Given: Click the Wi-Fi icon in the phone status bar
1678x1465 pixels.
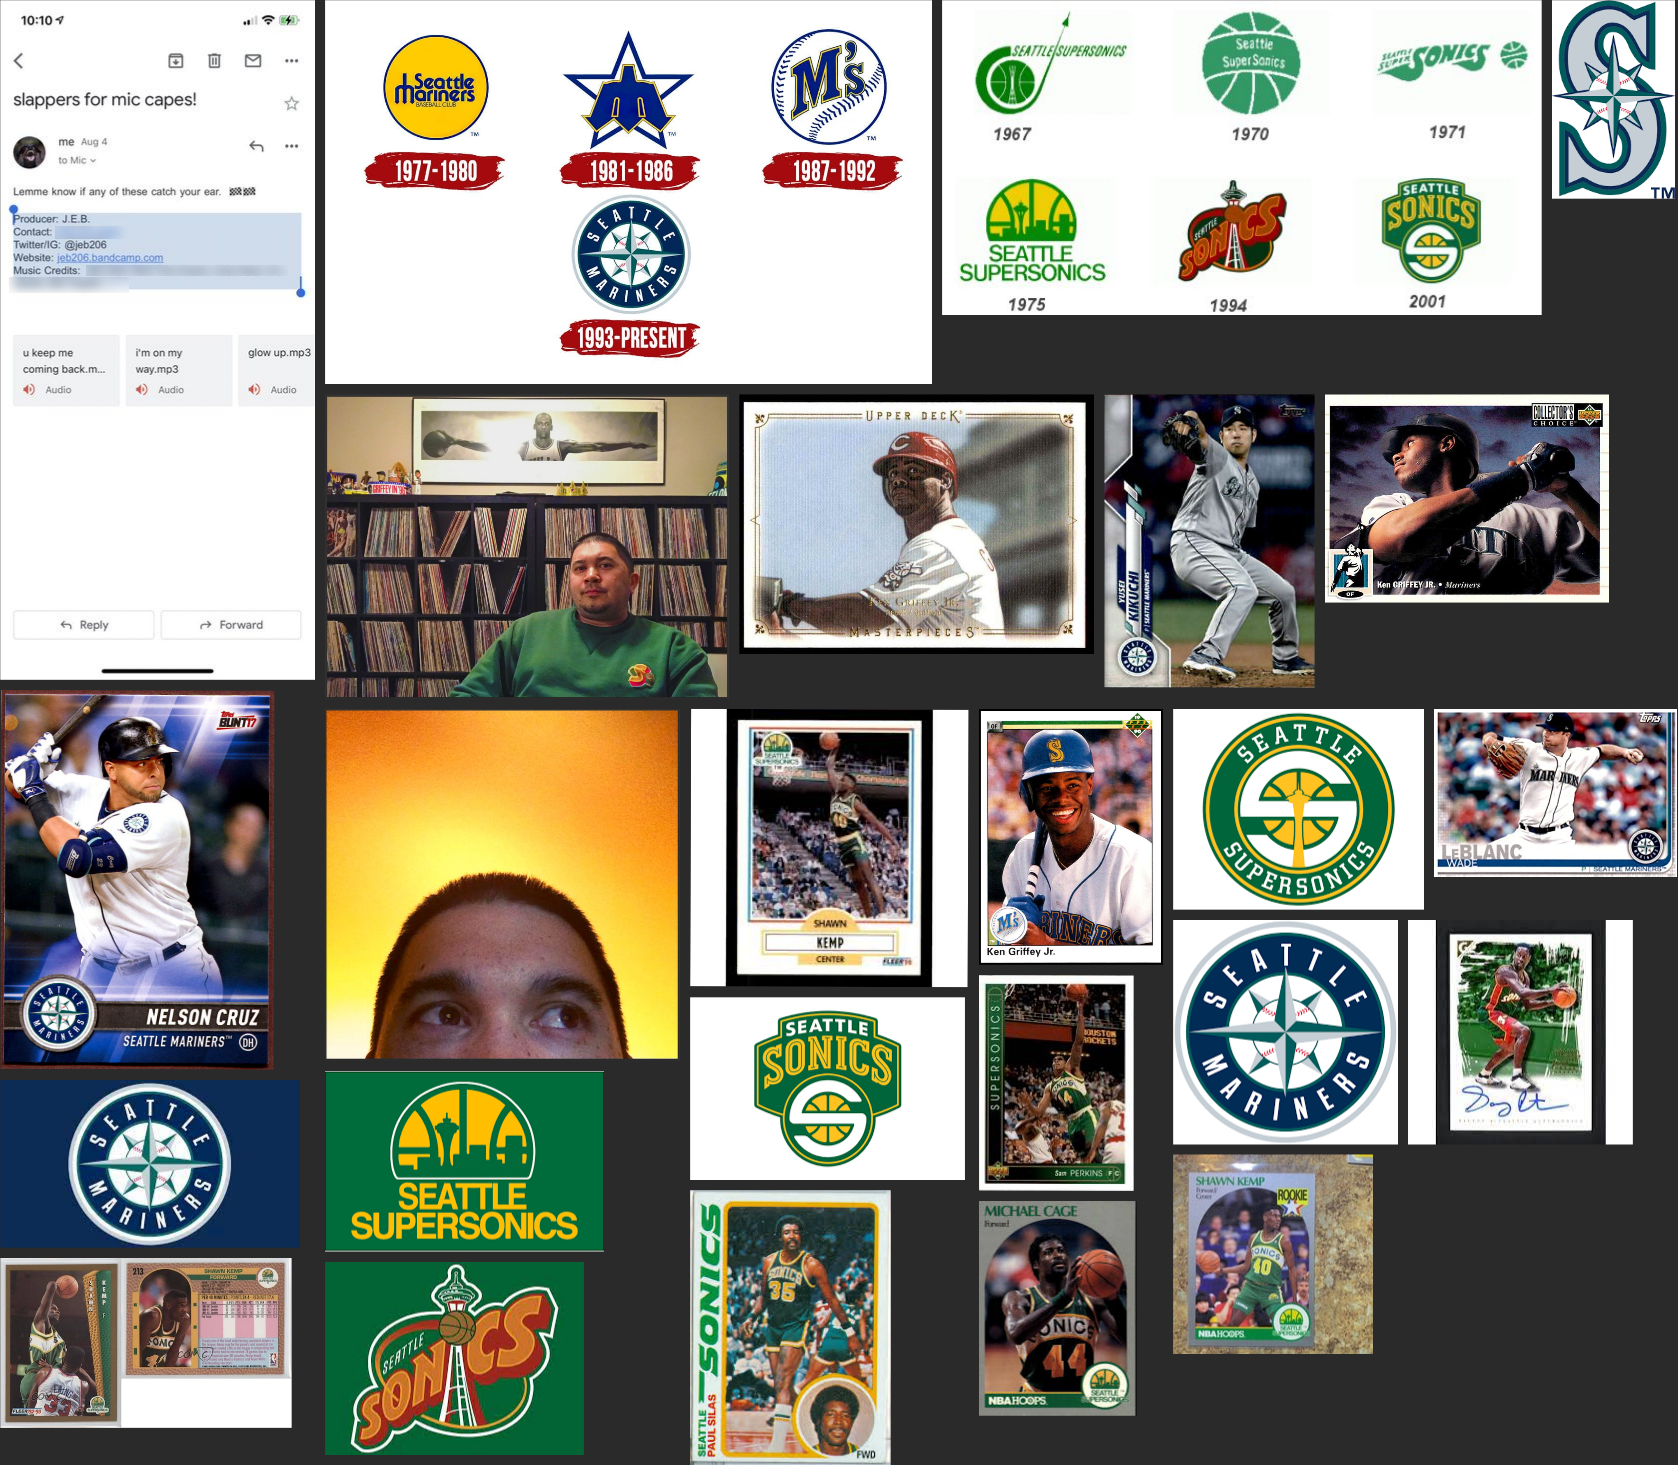Looking at the screenshot, I should (268, 20).
